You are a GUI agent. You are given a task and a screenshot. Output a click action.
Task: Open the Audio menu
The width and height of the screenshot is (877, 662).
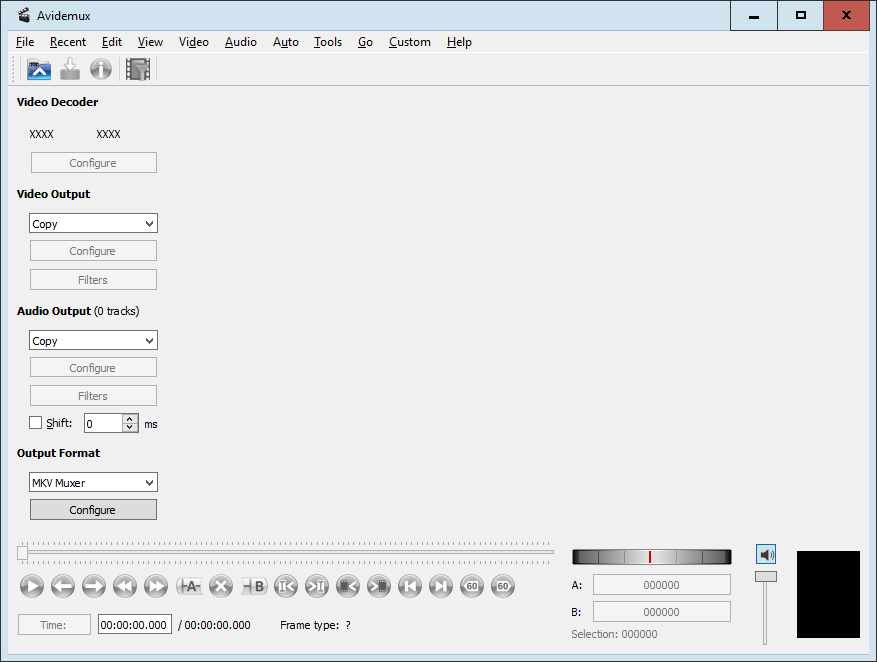coord(240,42)
